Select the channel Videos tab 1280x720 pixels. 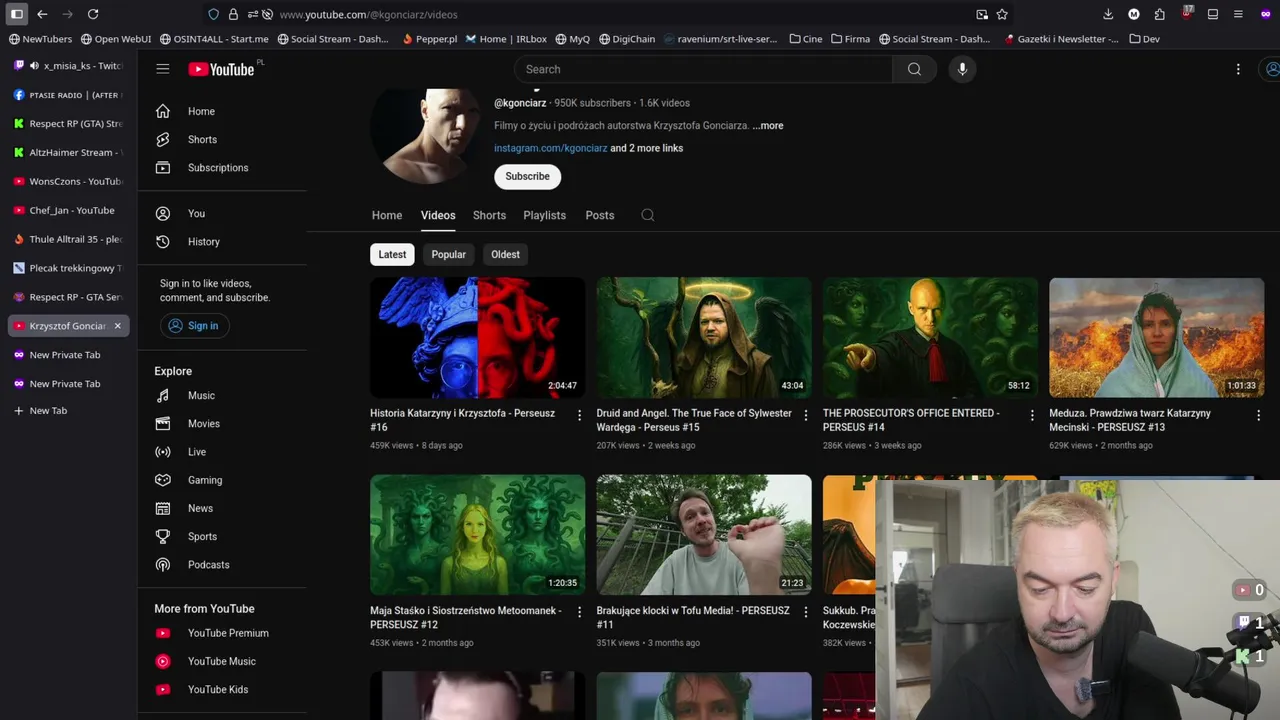(438, 215)
